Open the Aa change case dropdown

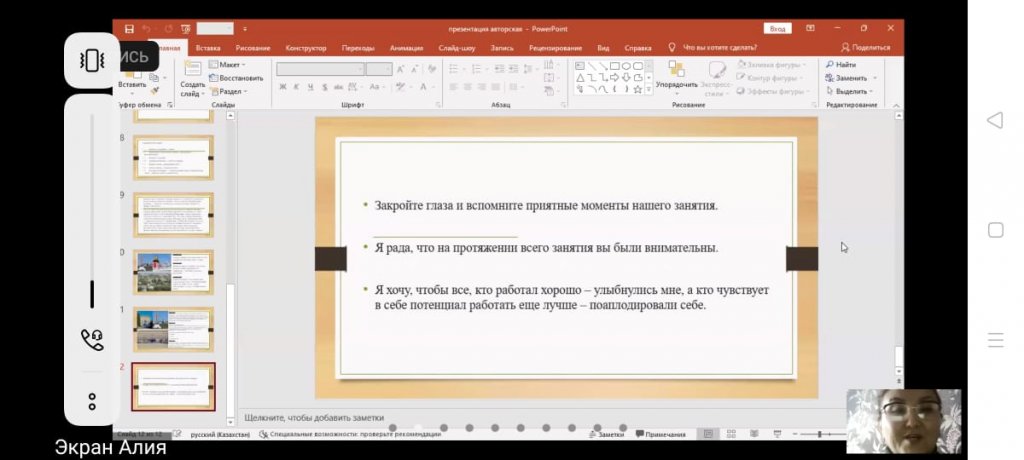(x=376, y=87)
